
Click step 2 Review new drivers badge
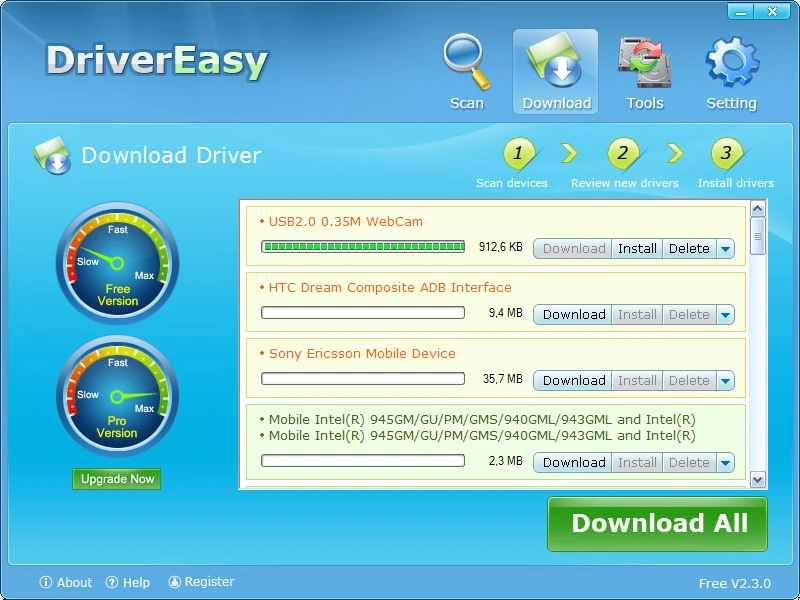coord(623,153)
